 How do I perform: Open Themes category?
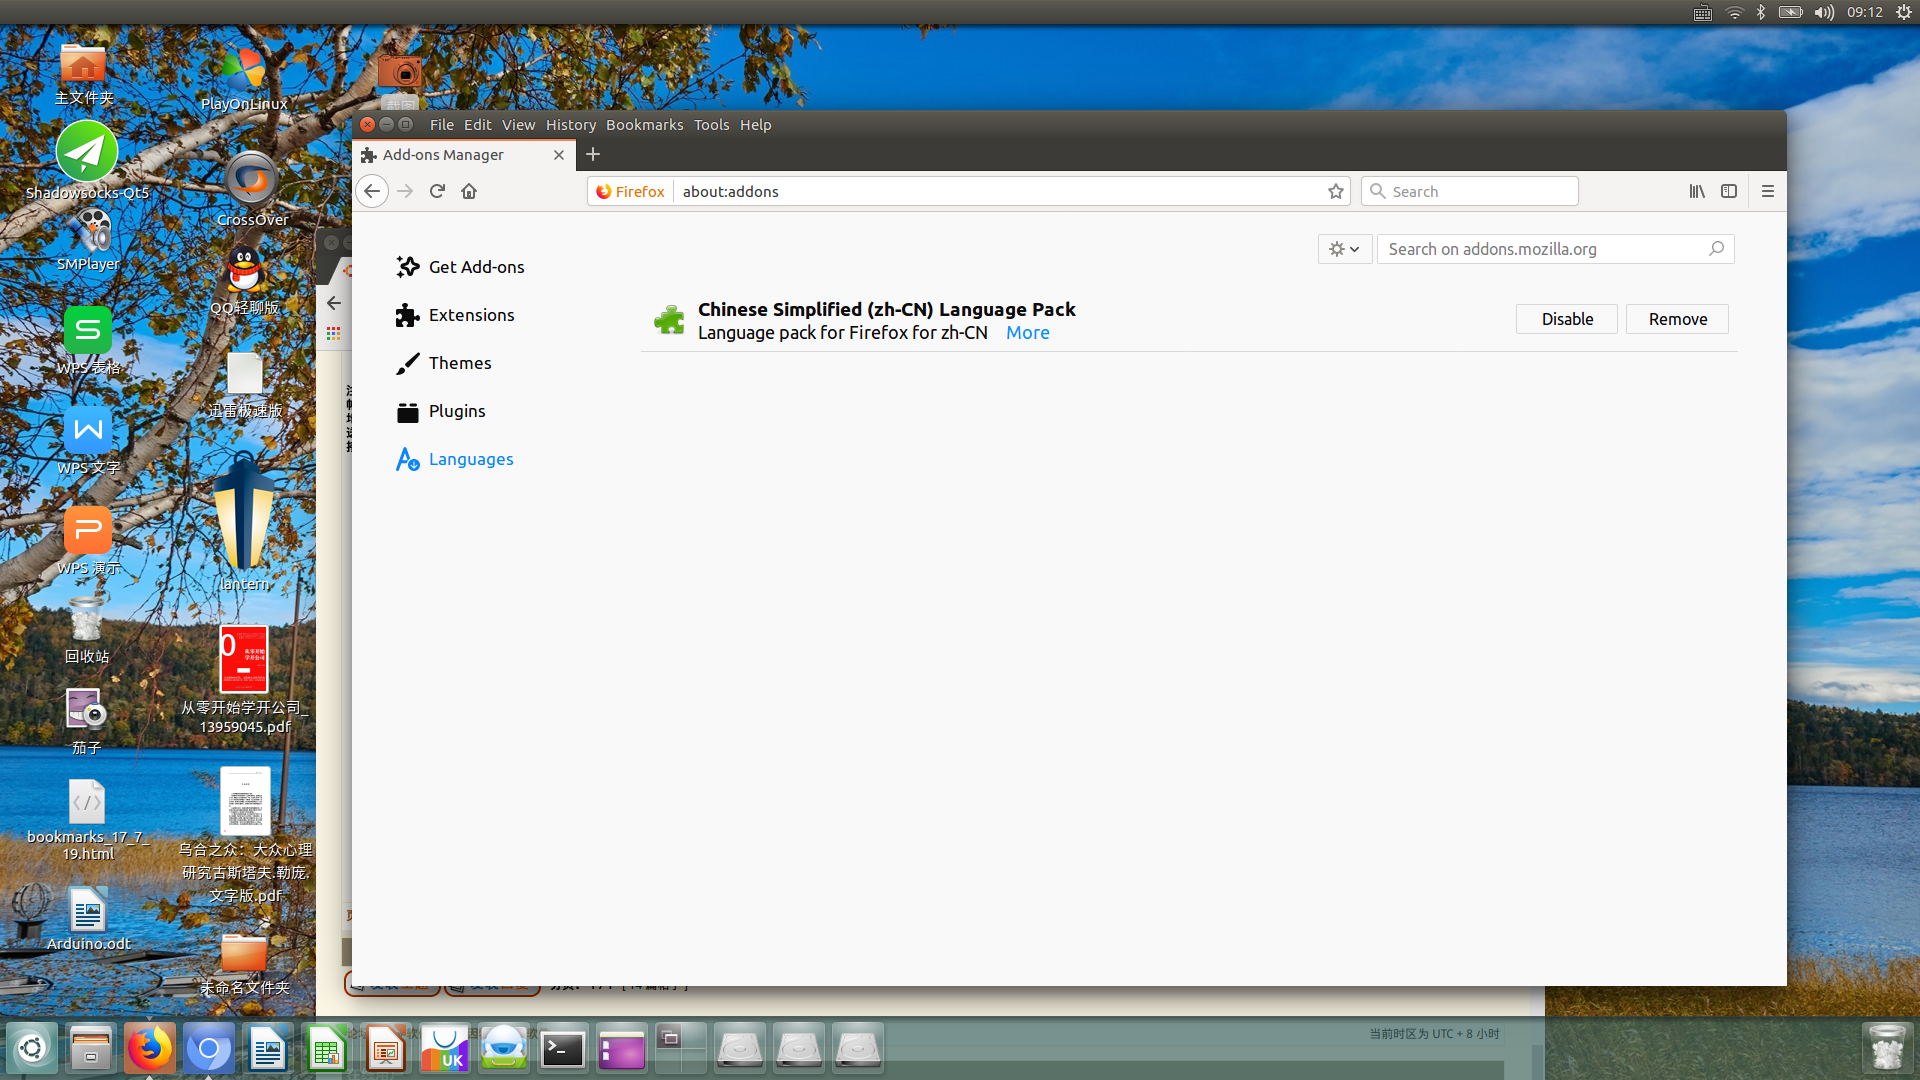pos(443,363)
